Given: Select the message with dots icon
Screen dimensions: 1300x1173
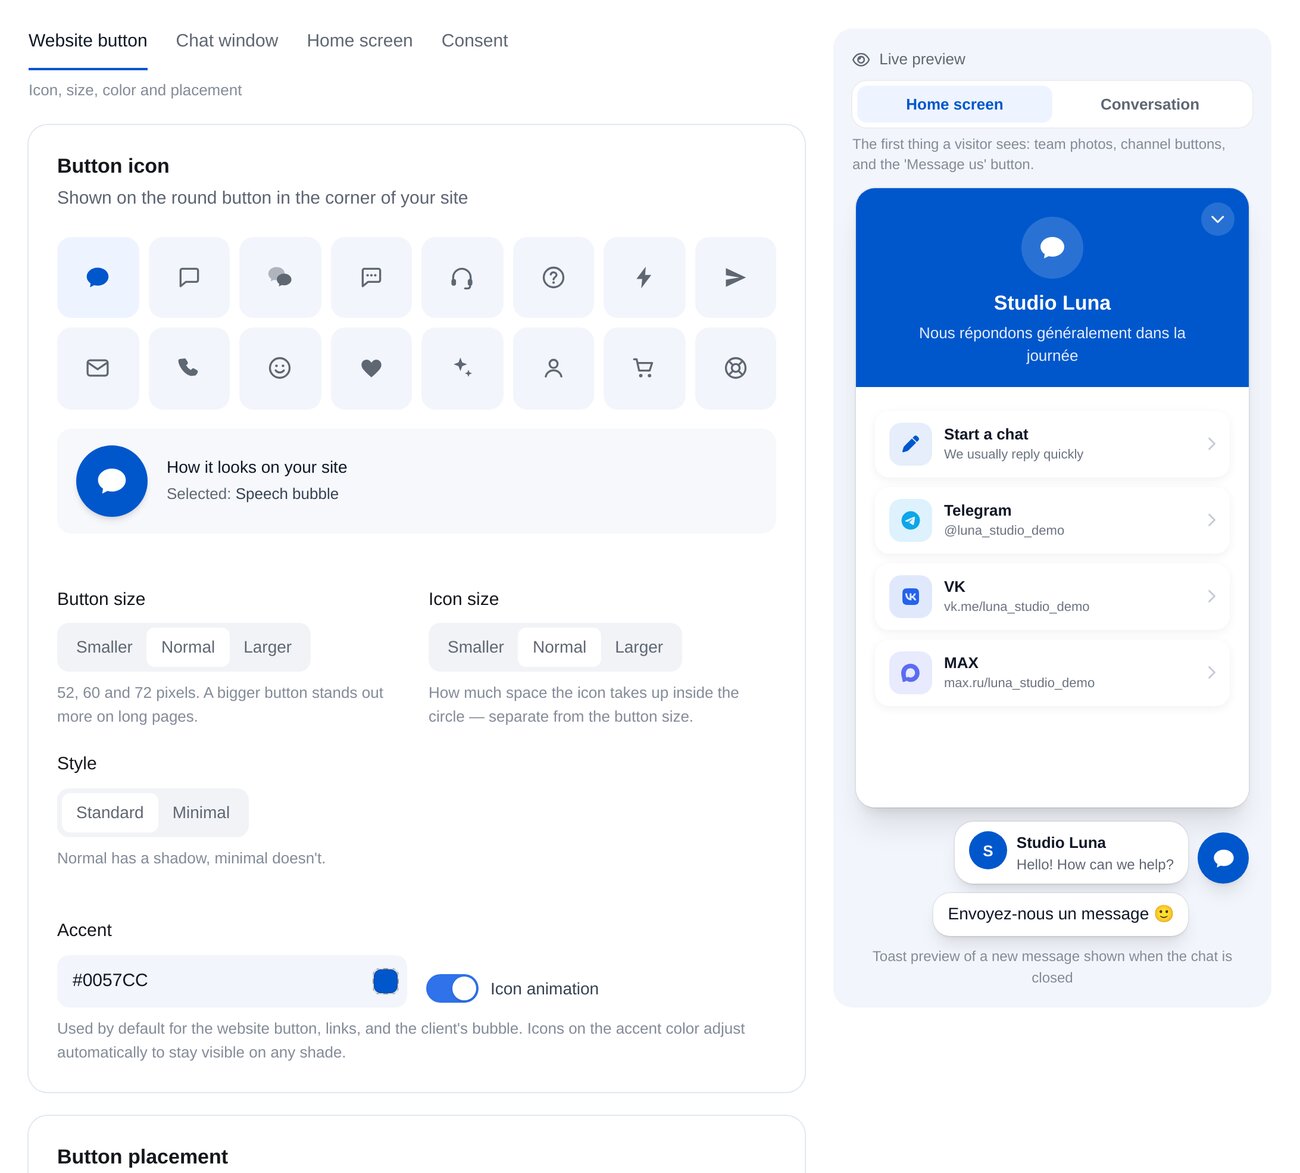Looking at the screenshot, I should pyautogui.click(x=371, y=277).
